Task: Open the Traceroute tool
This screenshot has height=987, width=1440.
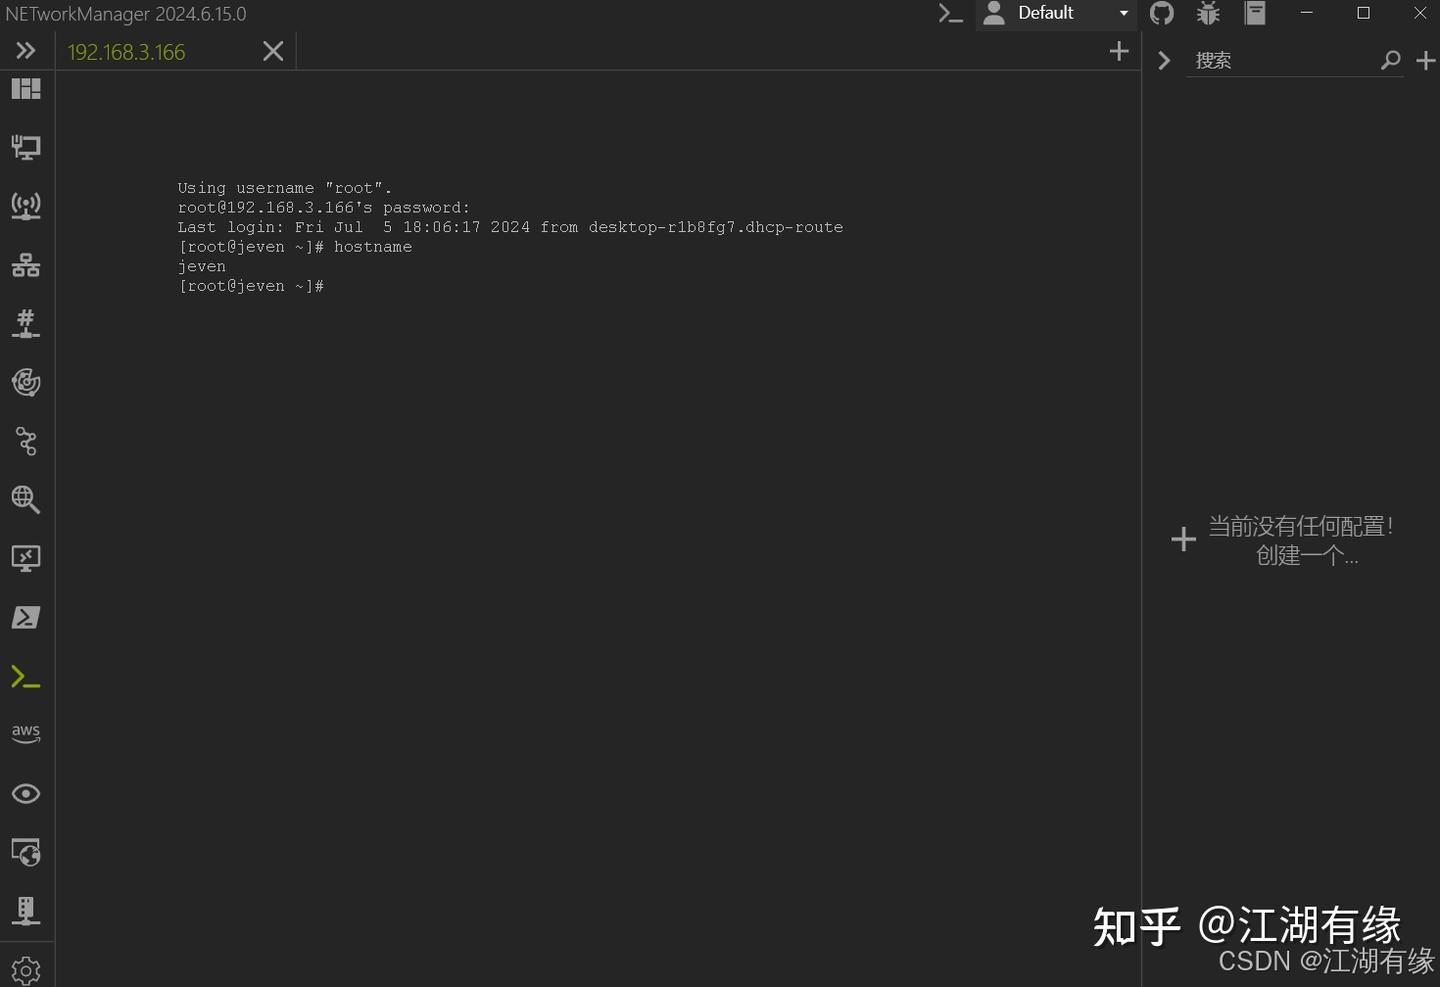Action: click(x=25, y=442)
